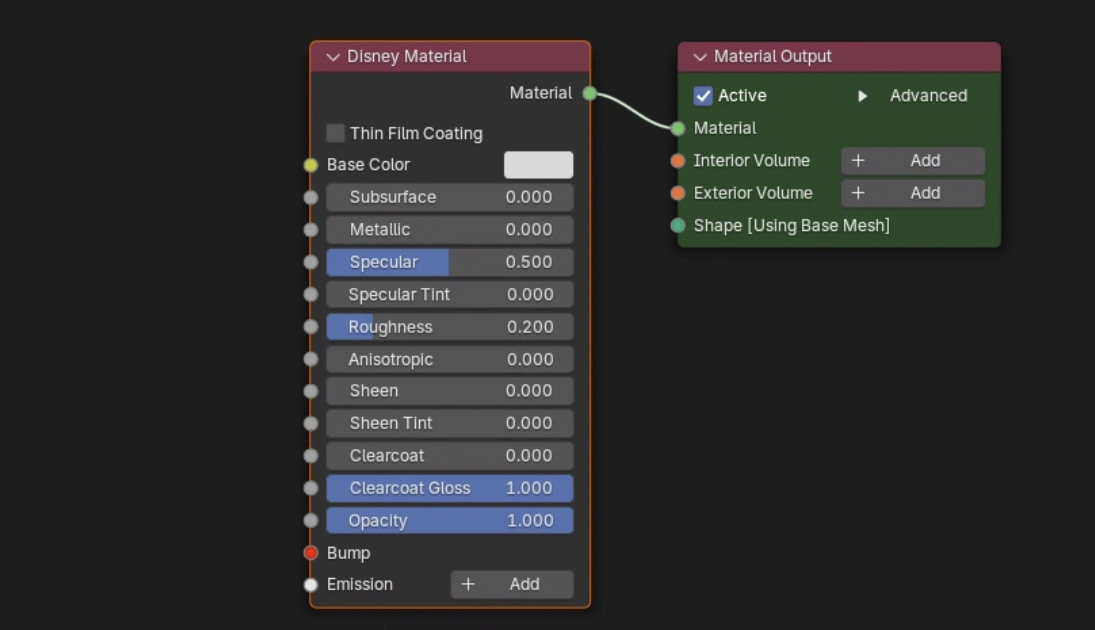Click the green Material output socket on Disney node
The height and width of the screenshot is (630, 1095).
(590, 93)
